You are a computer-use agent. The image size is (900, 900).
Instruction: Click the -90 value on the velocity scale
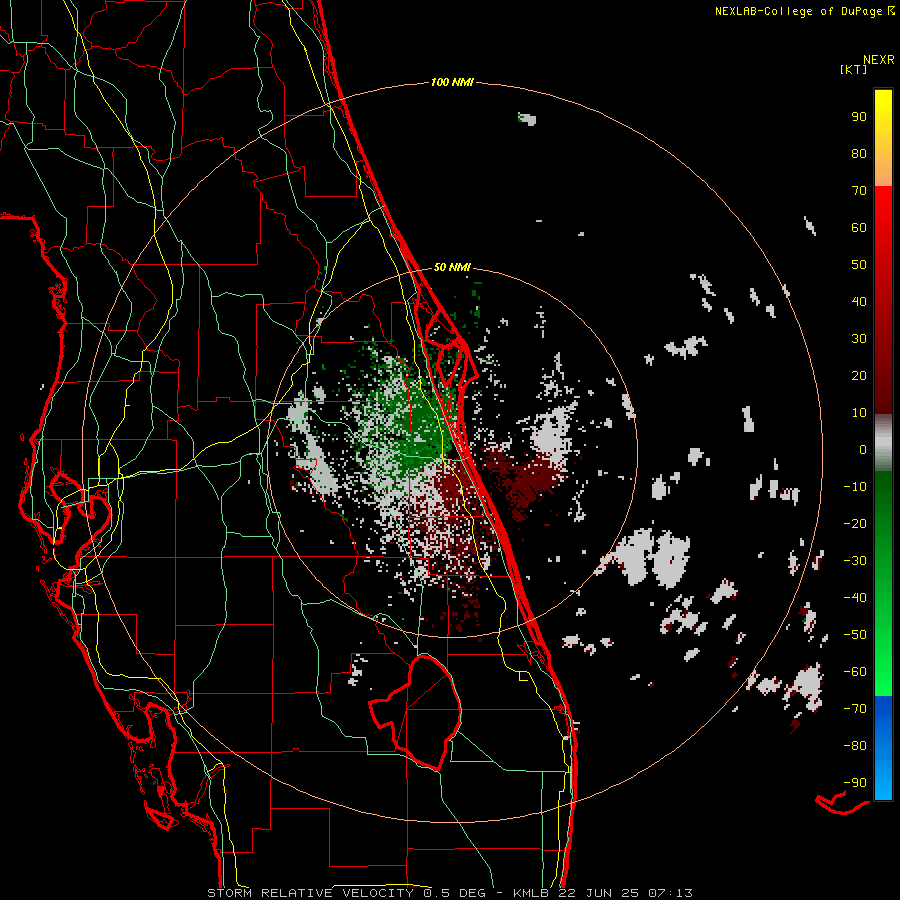[x=855, y=783]
